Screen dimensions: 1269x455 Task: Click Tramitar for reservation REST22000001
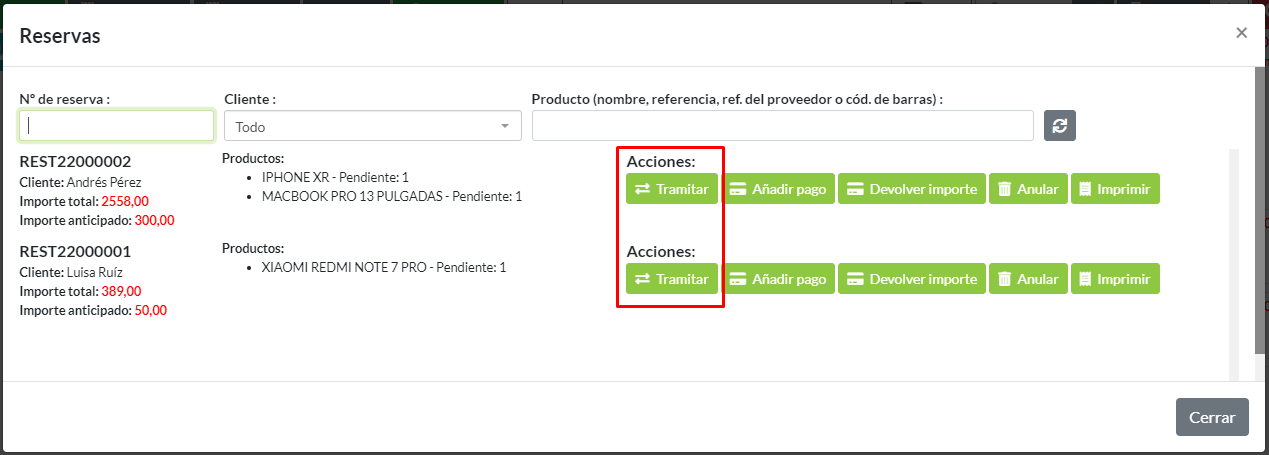pyautogui.click(x=672, y=279)
